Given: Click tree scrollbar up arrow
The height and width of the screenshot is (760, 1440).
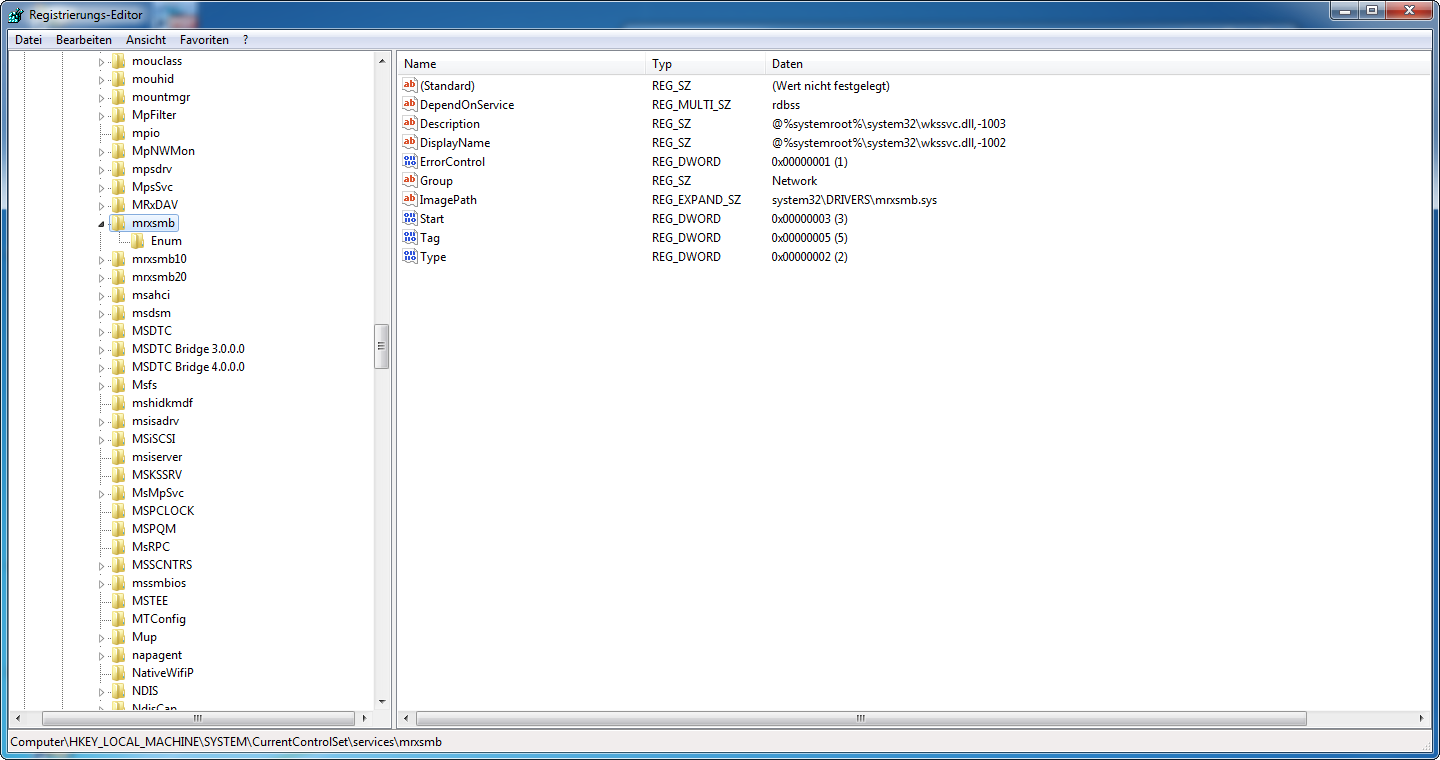Looking at the screenshot, I should click(x=382, y=61).
